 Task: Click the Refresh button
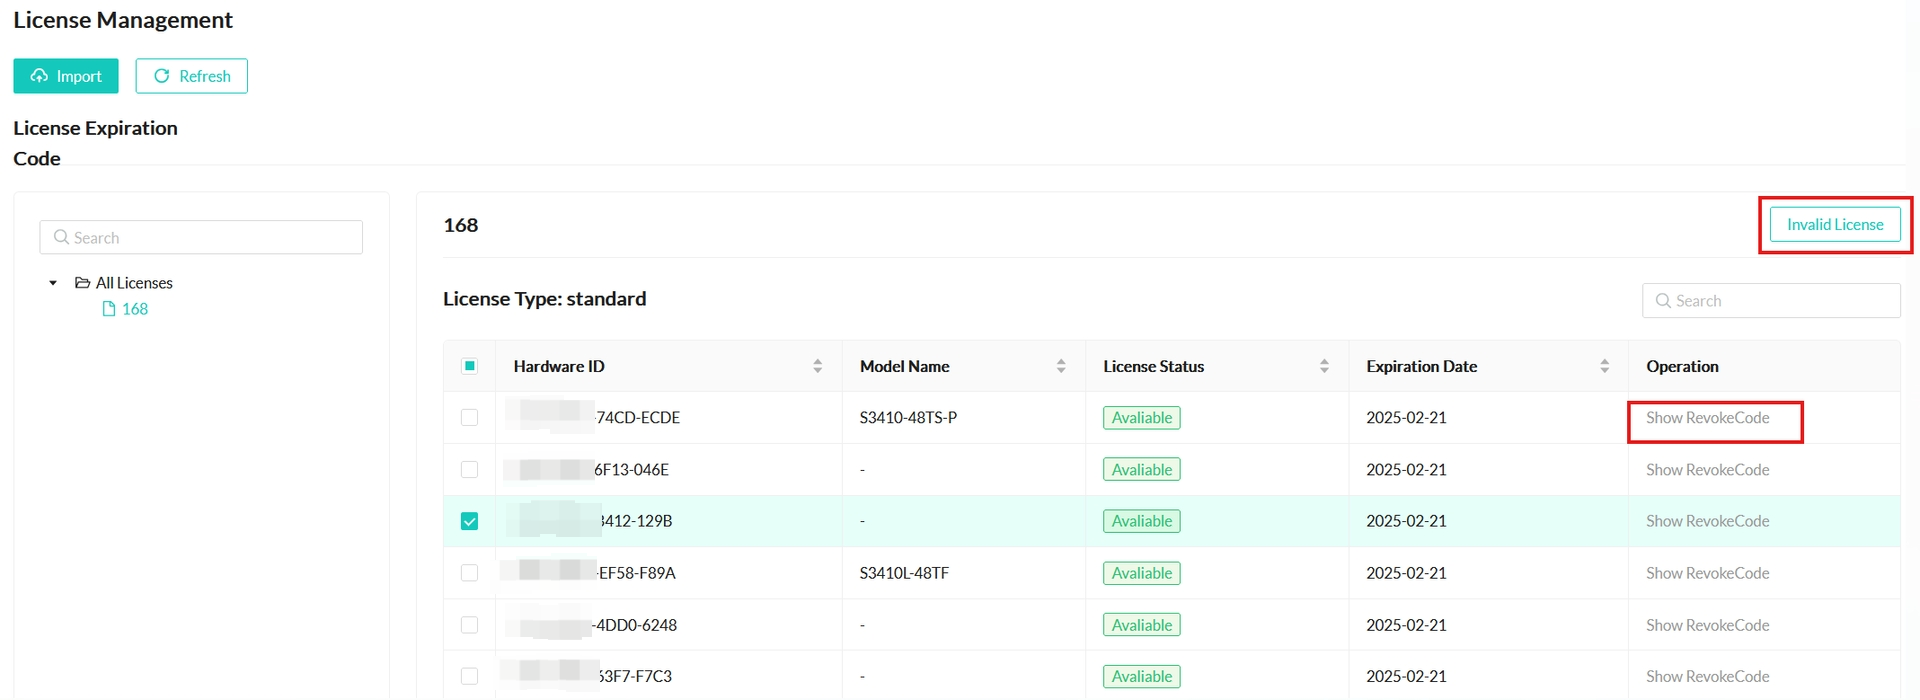(x=192, y=76)
